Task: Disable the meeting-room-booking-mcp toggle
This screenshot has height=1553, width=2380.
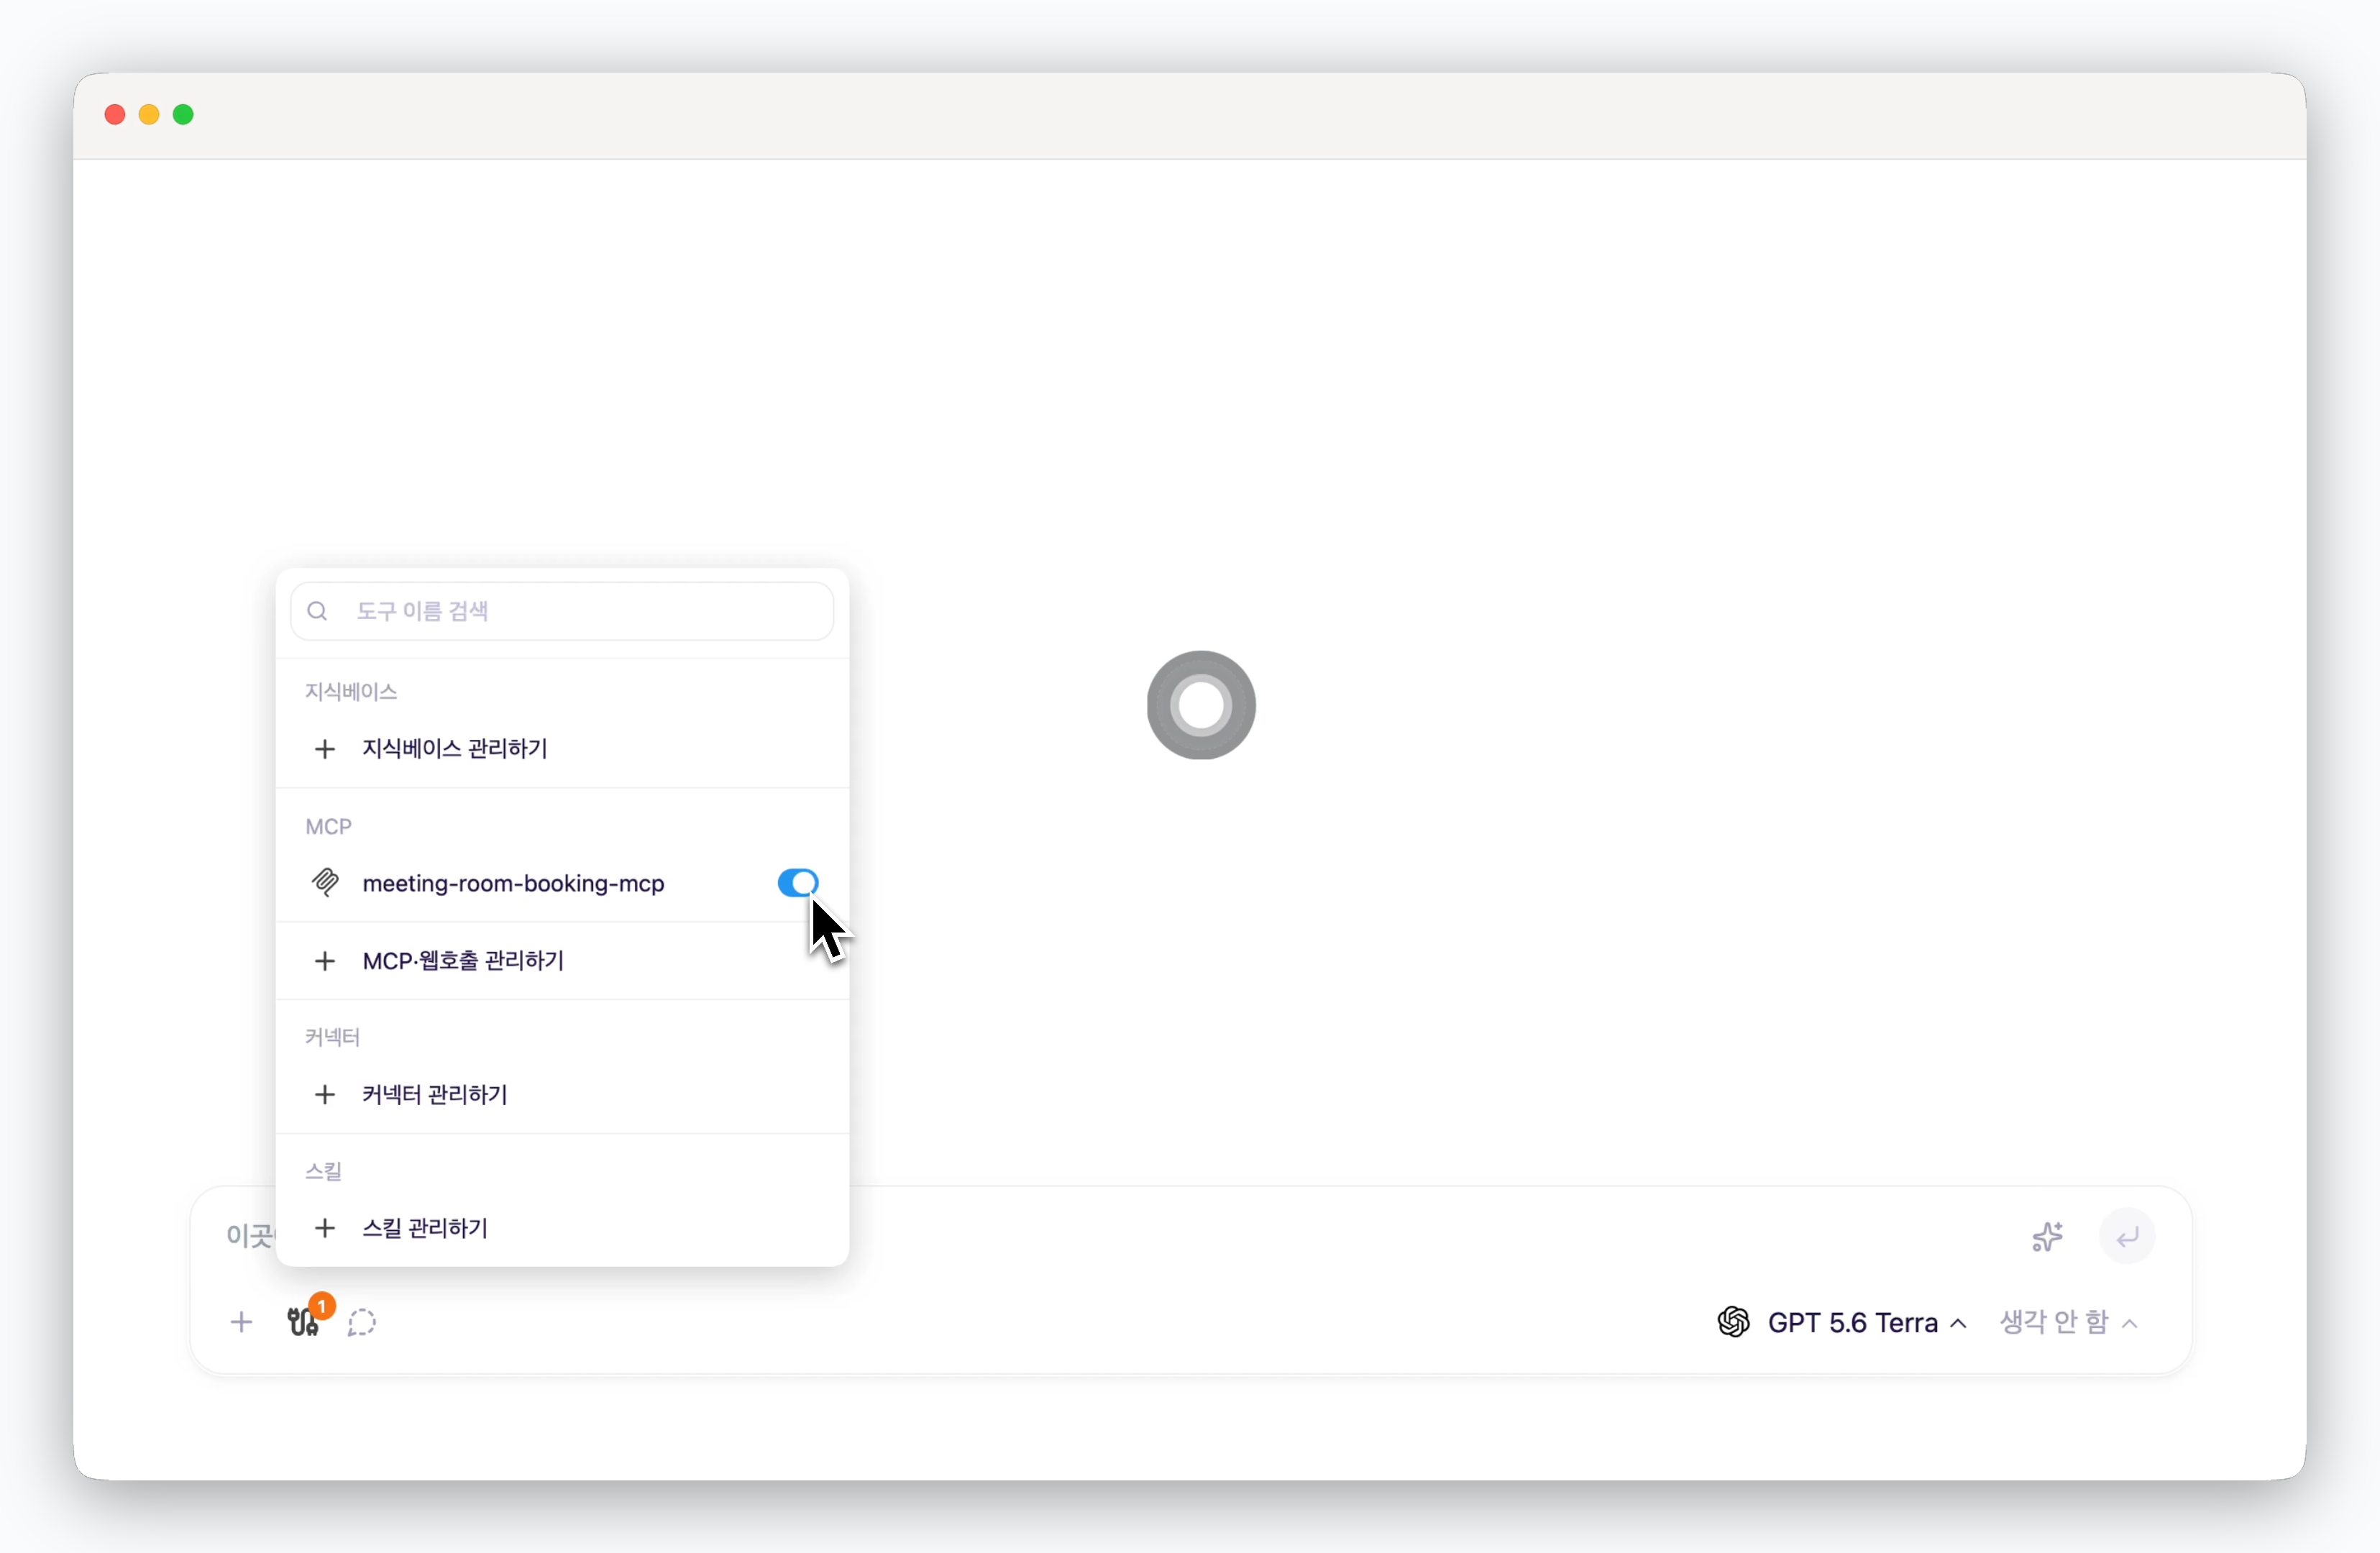Action: [798, 882]
